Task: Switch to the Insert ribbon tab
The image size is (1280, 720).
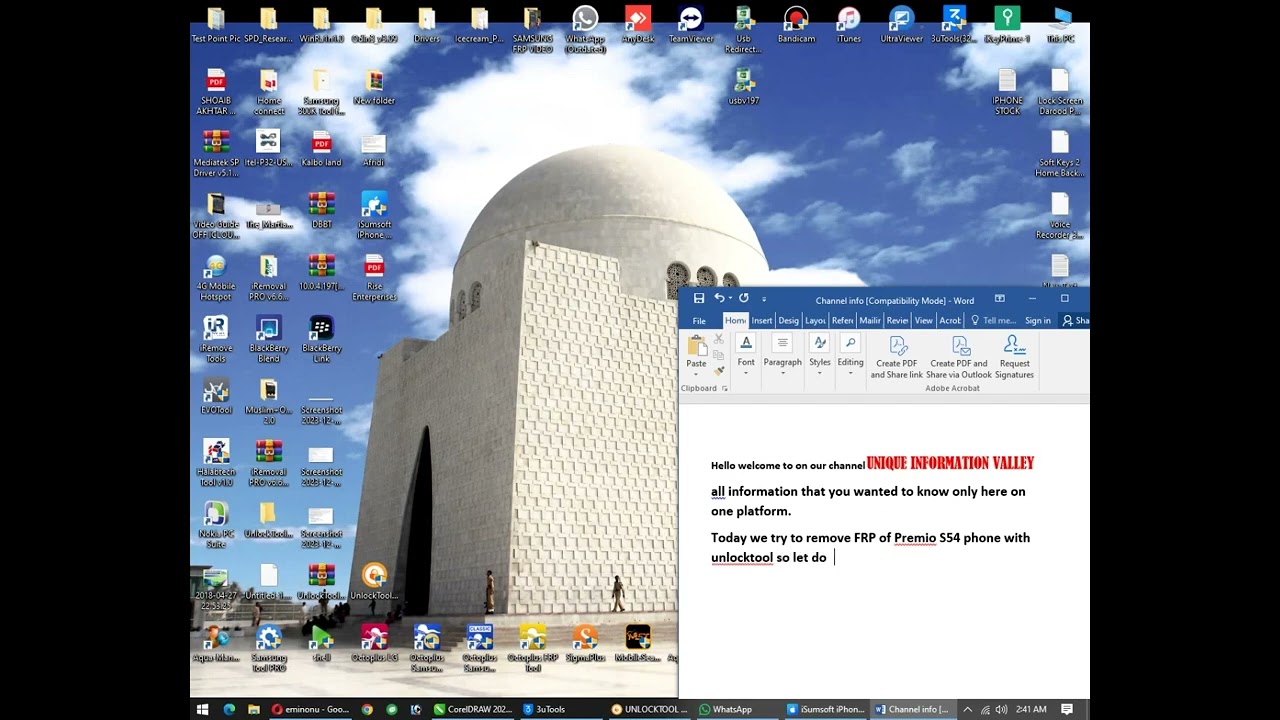Action: tap(762, 321)
